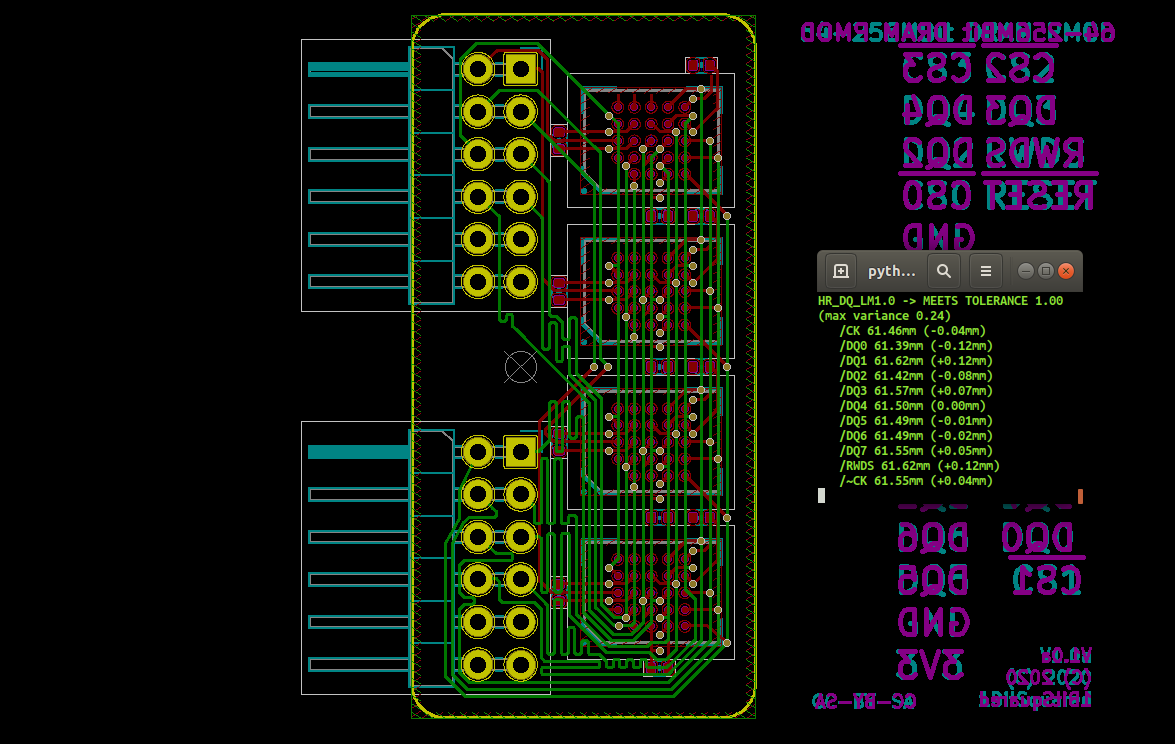Click the terminal cursor block at the prompt
The width and height of the screenshot is (1175, 744).
821,495
